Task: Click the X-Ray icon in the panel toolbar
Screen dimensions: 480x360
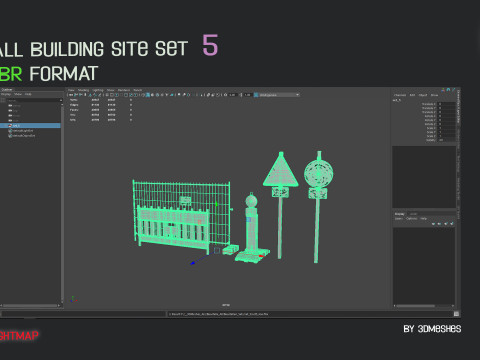Action: coord(208,95)
